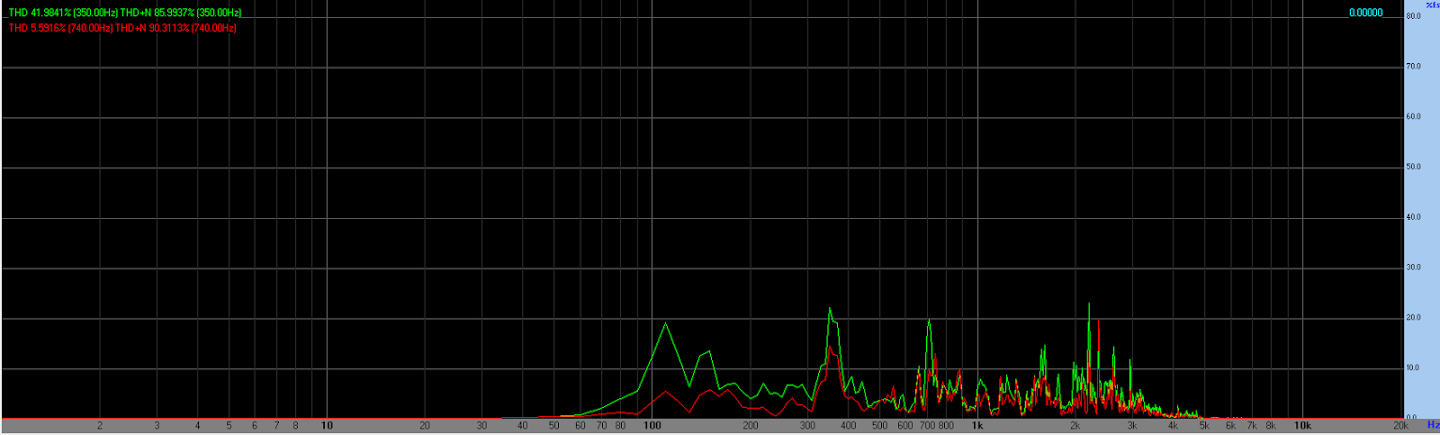The width and height of the screenshot is (1440, 435).
Task: Click the 20.0 value on amplitude scale
Action: tap(1414, 317)
